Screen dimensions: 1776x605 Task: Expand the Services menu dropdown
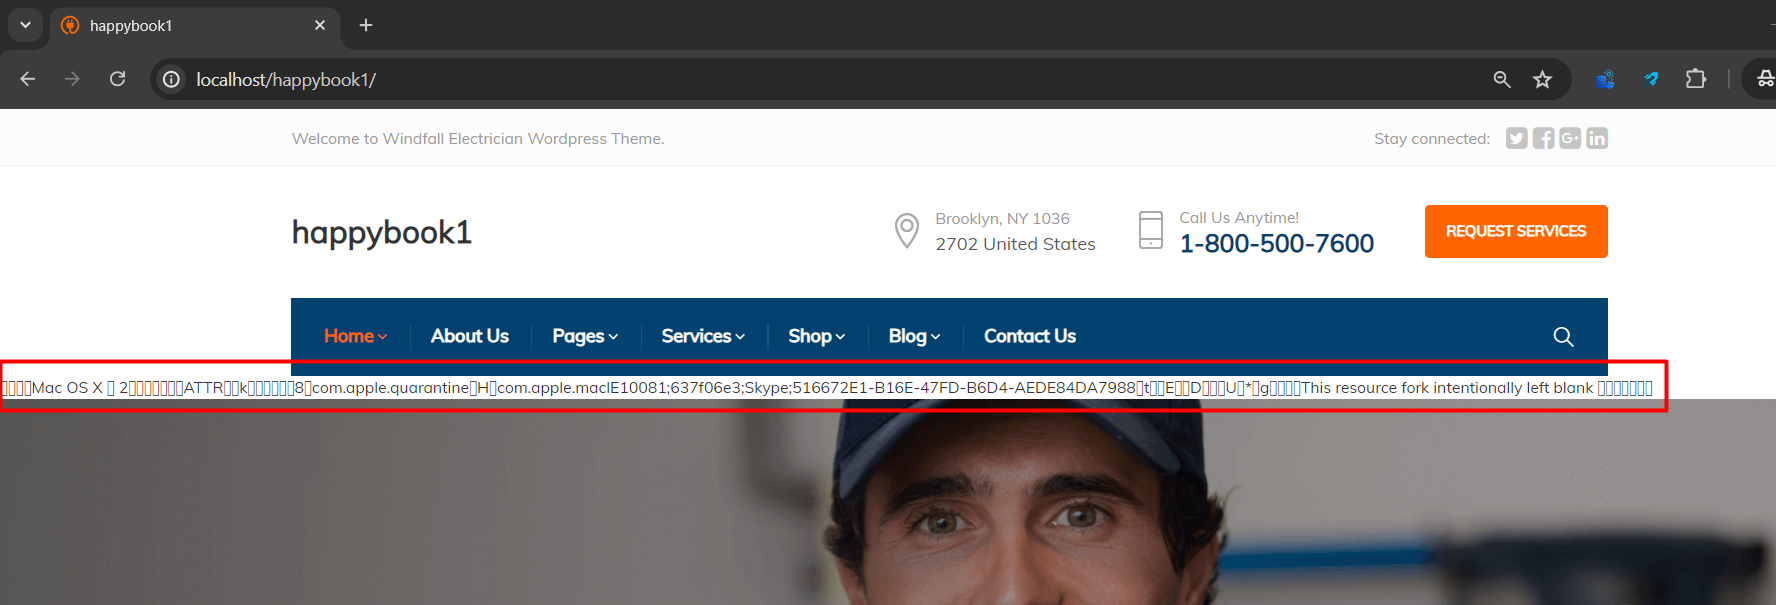pyautogui.click(x=703, y=336)
